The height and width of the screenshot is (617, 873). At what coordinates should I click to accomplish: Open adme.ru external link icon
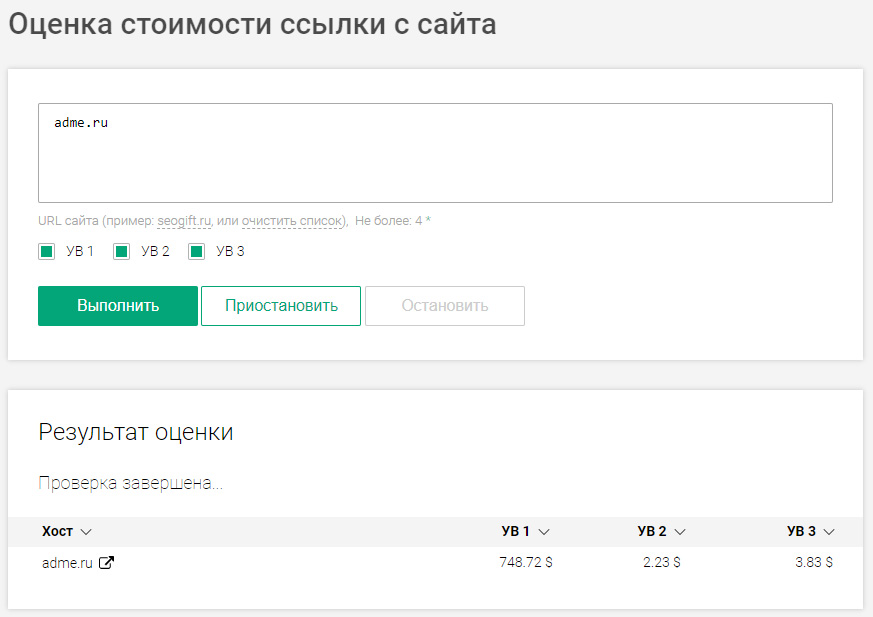pyautogui.click(x=106, y=562)
